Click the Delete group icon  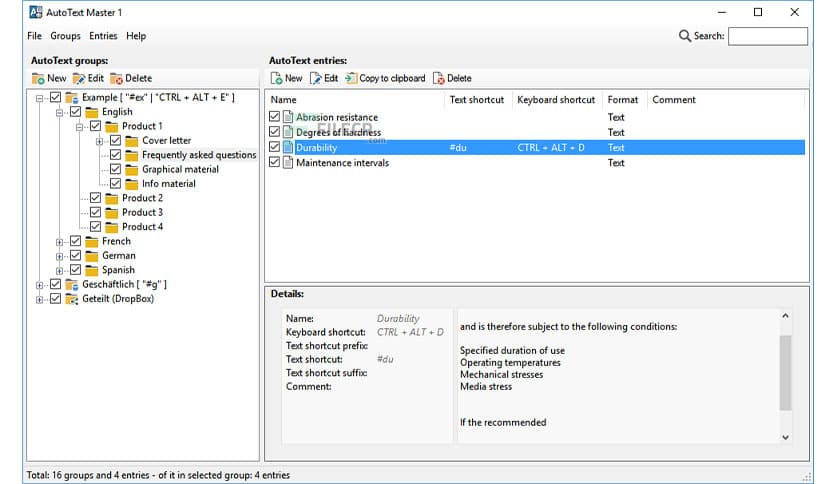pyautogui.click(x=116, y=78)
